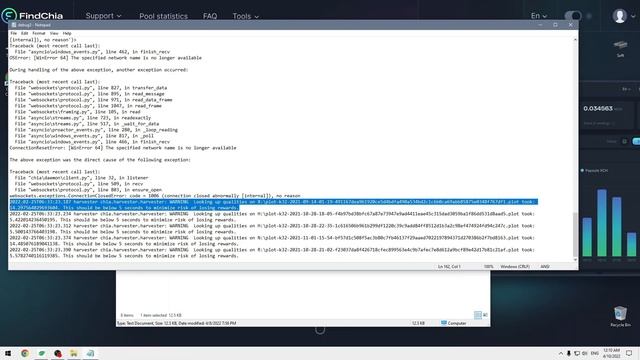Viewport: 640px width, 360px height.
Task: Click the ANSI encoding status entry
Action: 545,267
